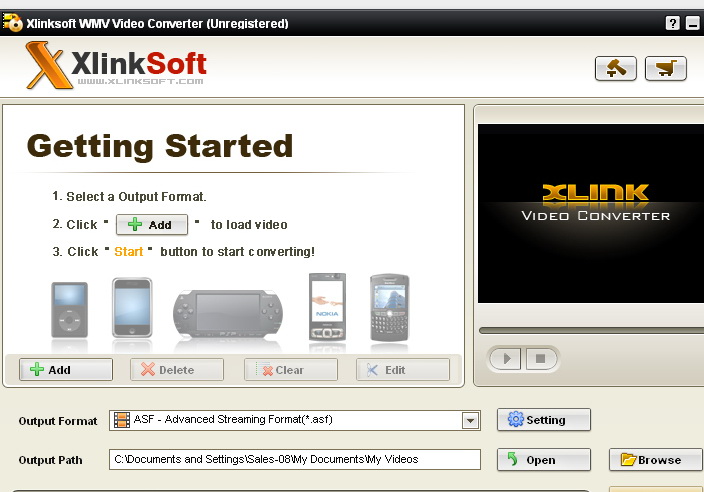
Task: Click the Open output folder button
Action: [x=544, y=460]
